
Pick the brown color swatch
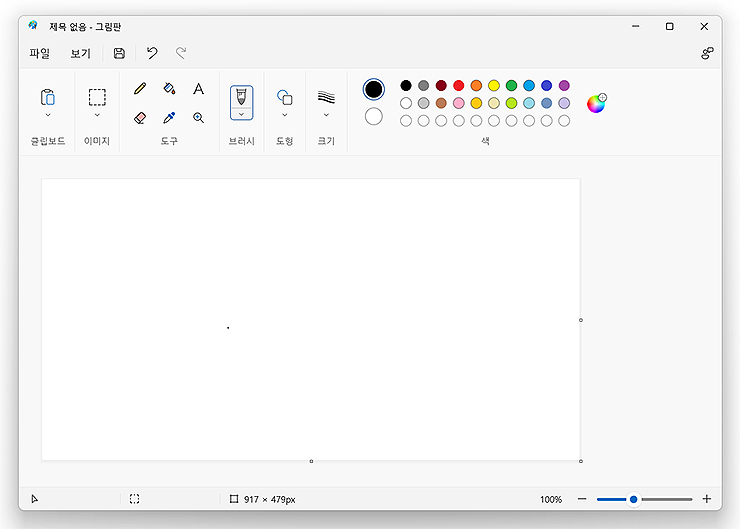pos(441,103)
